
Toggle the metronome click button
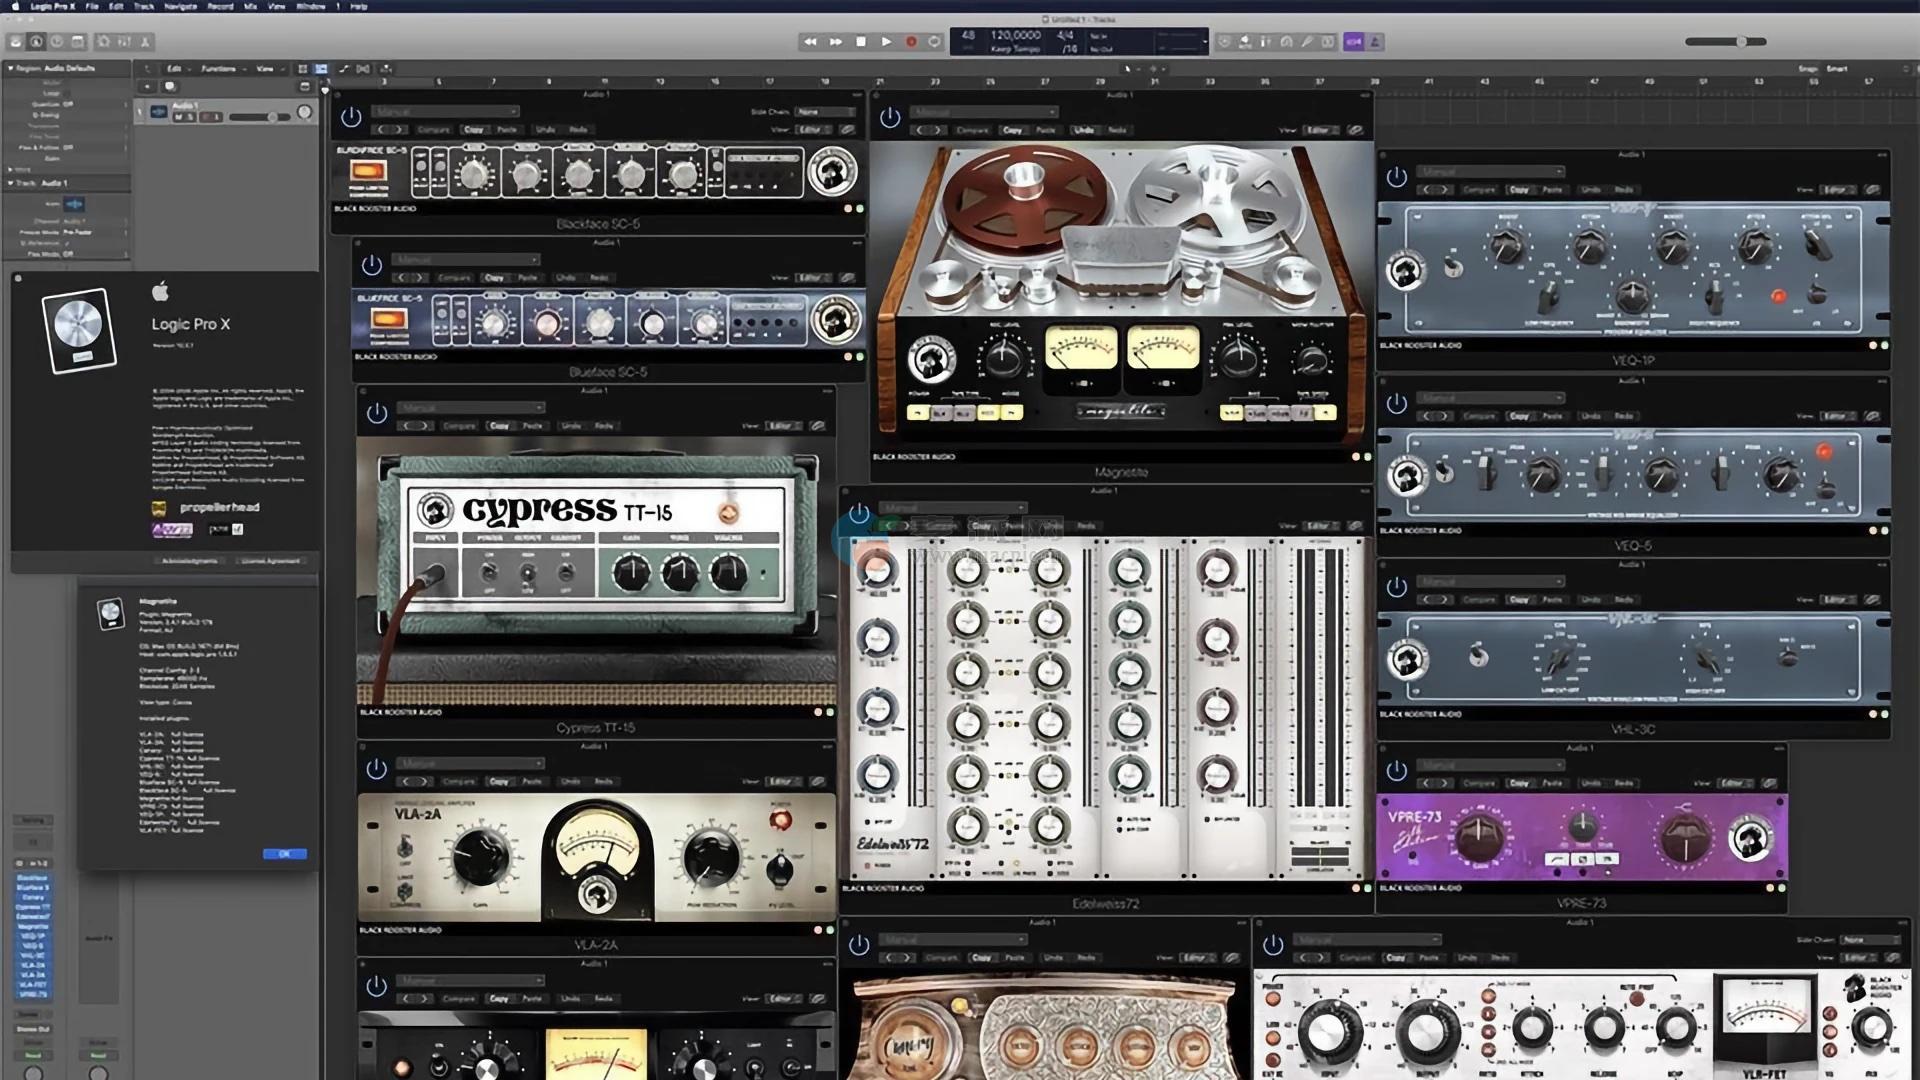point(1376,42)
